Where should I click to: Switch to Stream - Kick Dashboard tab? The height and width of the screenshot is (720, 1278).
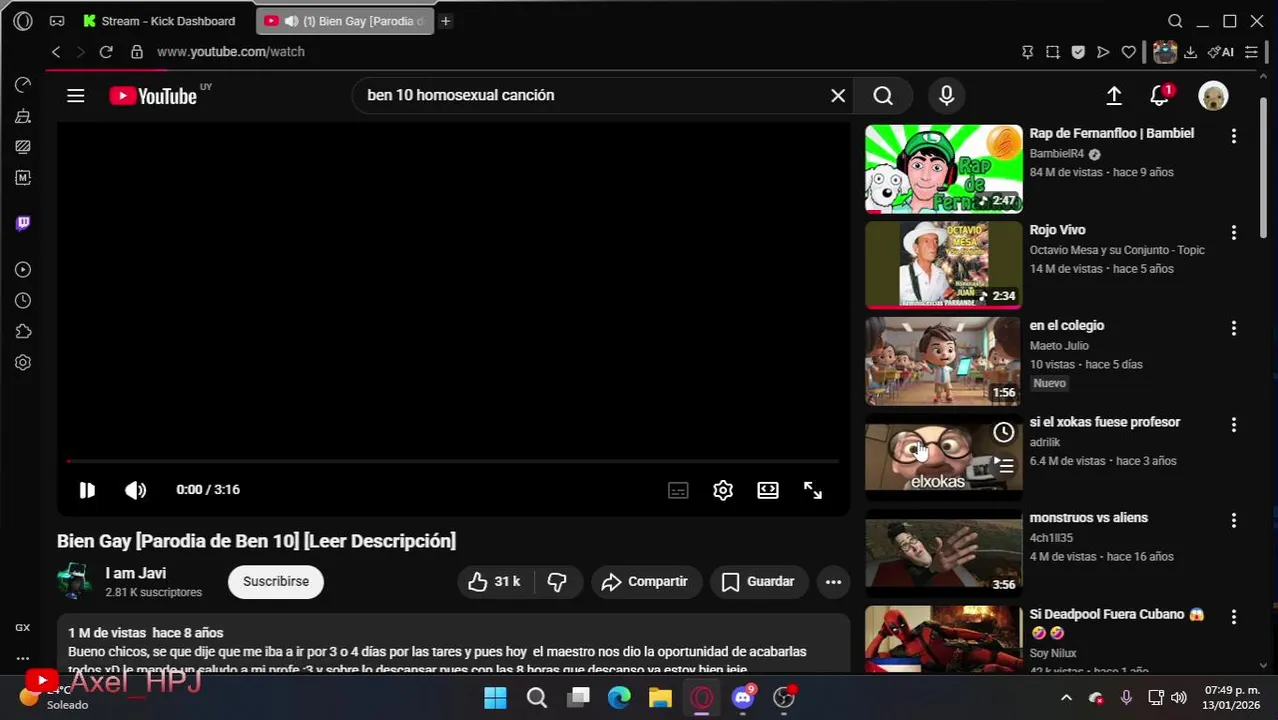point(159,21)
